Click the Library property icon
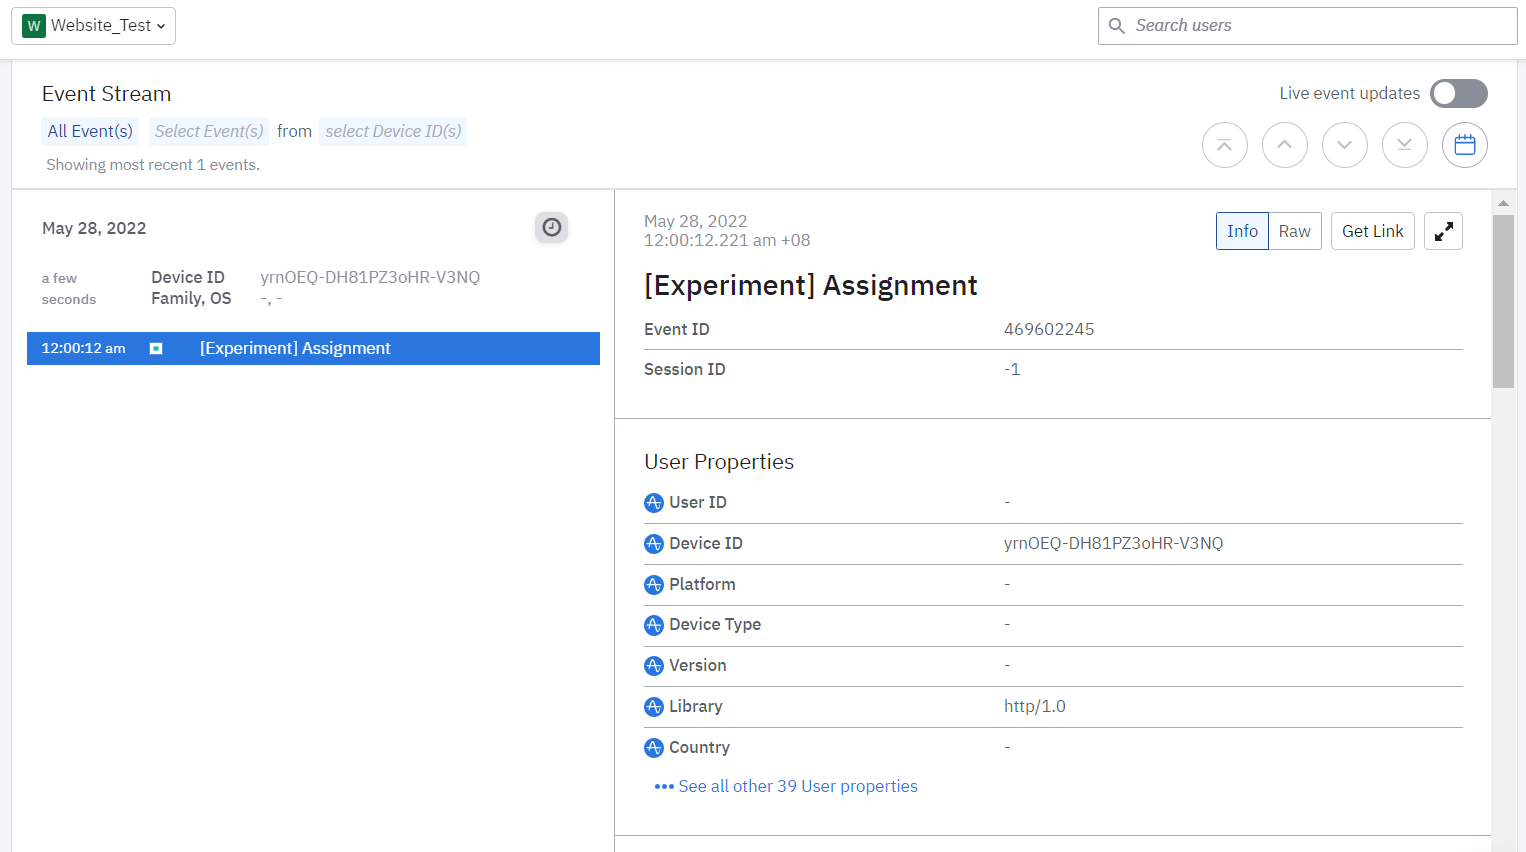The height and width of the screenshot is (852, 1526). 654,707
